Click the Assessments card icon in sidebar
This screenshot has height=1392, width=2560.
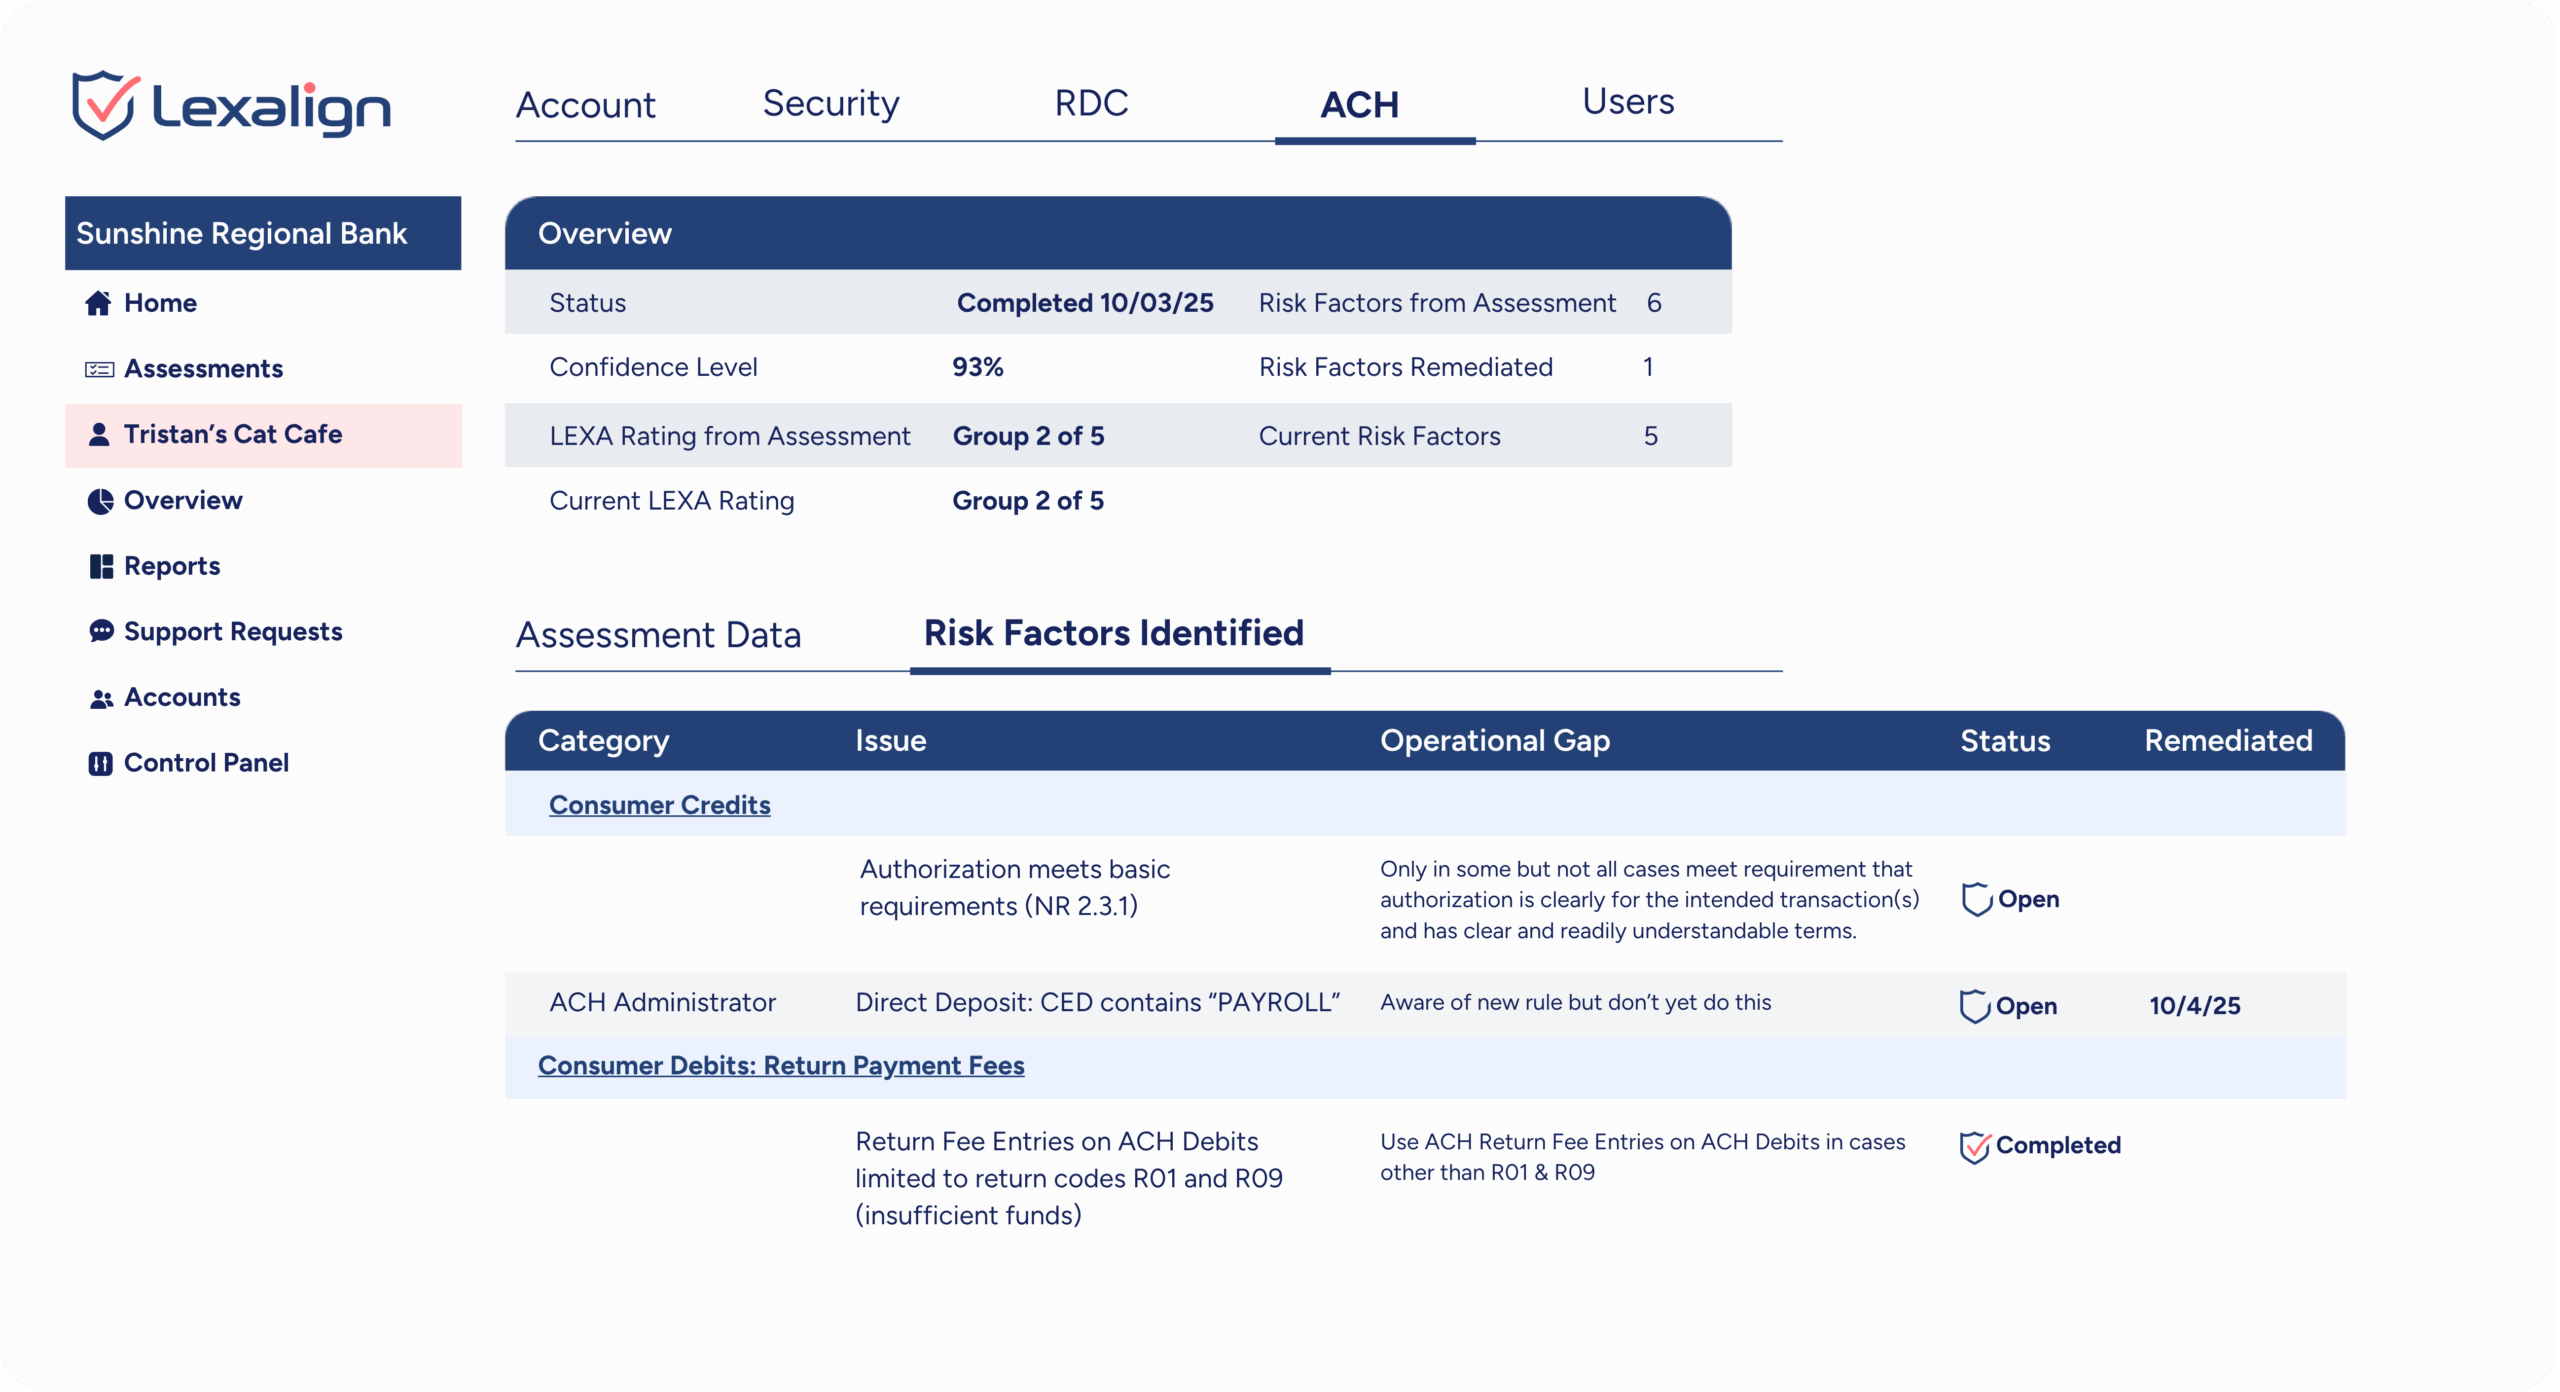[99, 370]
